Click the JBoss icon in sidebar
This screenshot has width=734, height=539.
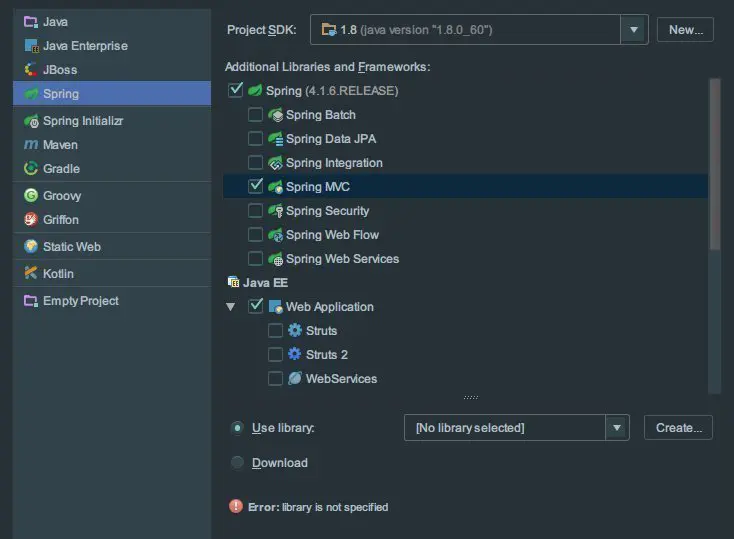pos(31,70)
